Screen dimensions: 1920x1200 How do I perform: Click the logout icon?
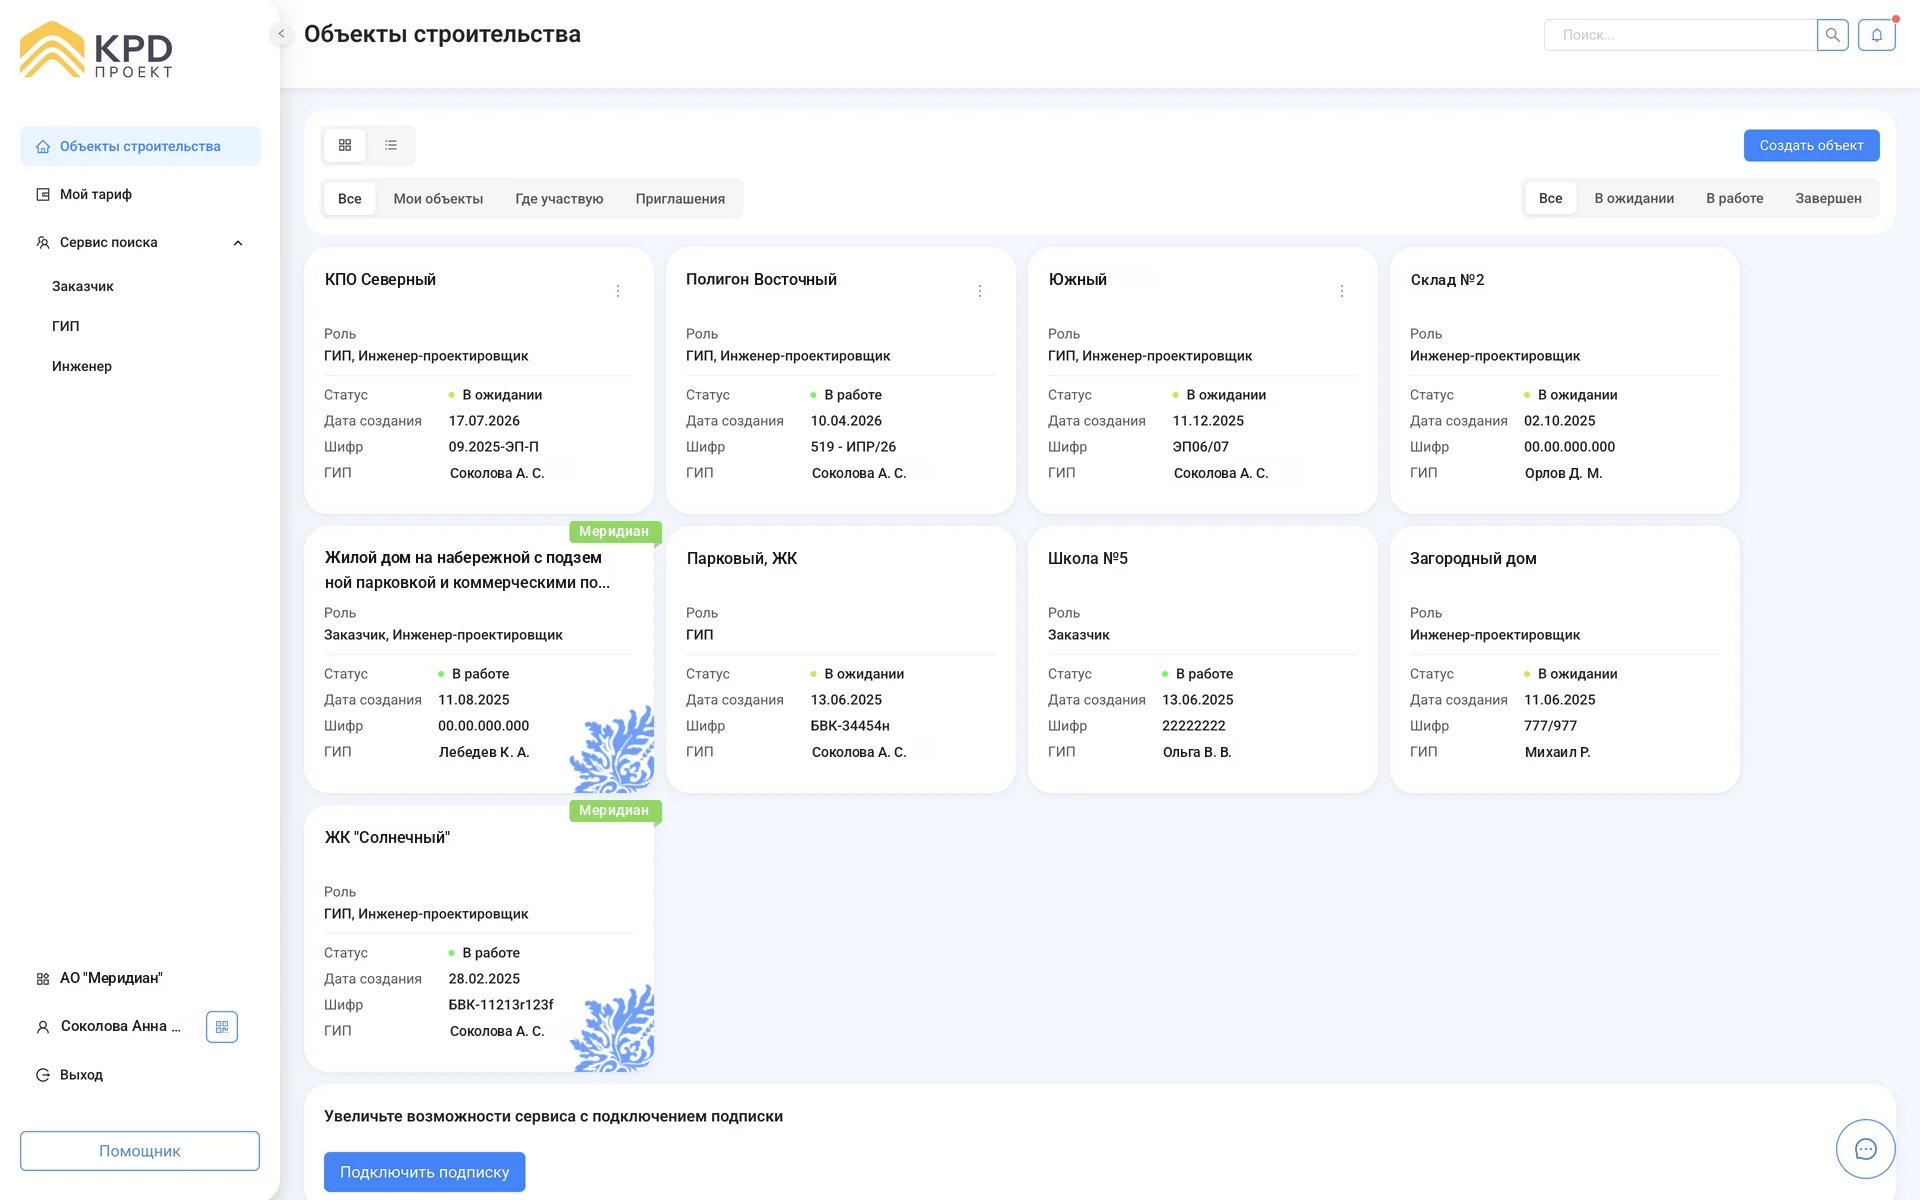[x=43, y=1075]
